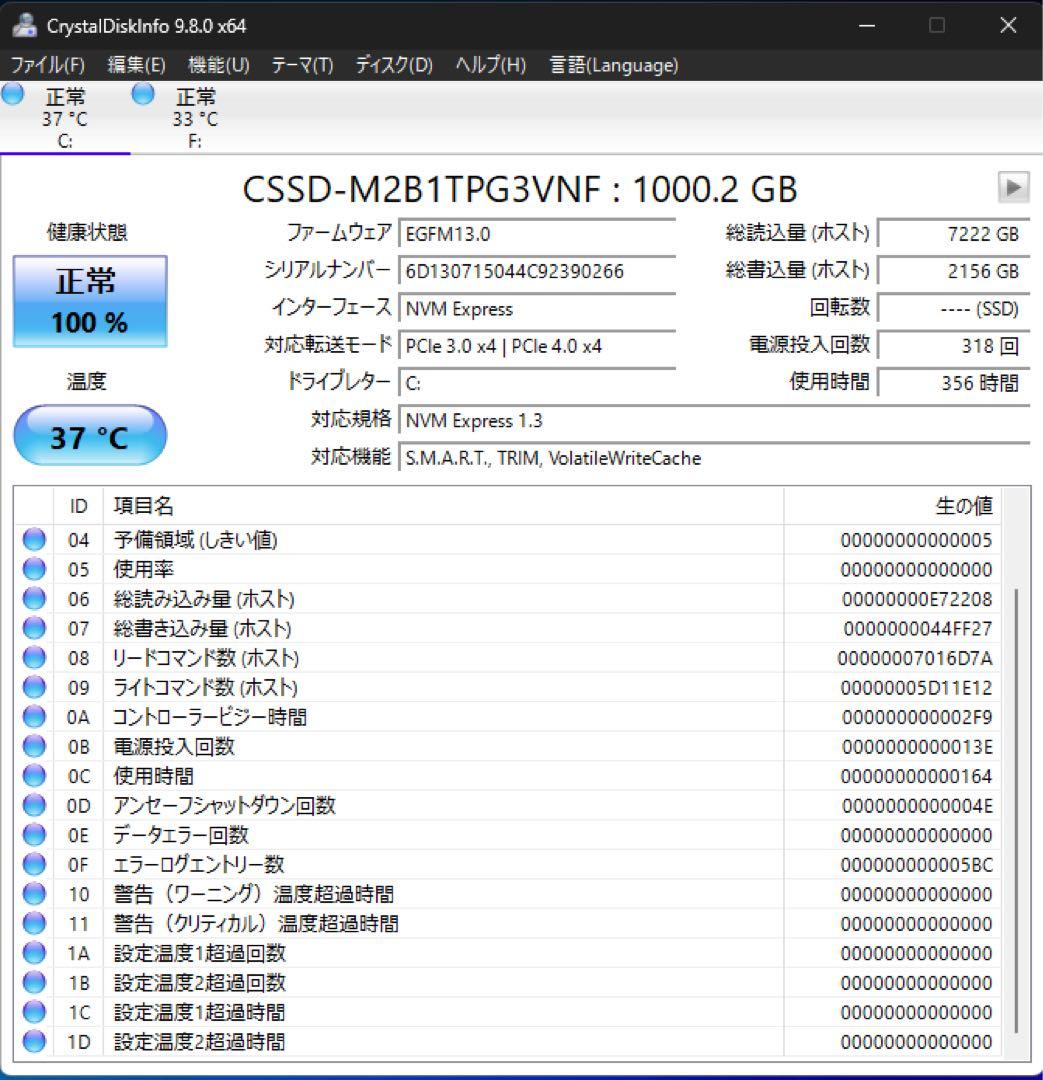
Task: Click the status orb for row 04 予備領域
Action: click(x=34, y=539)
